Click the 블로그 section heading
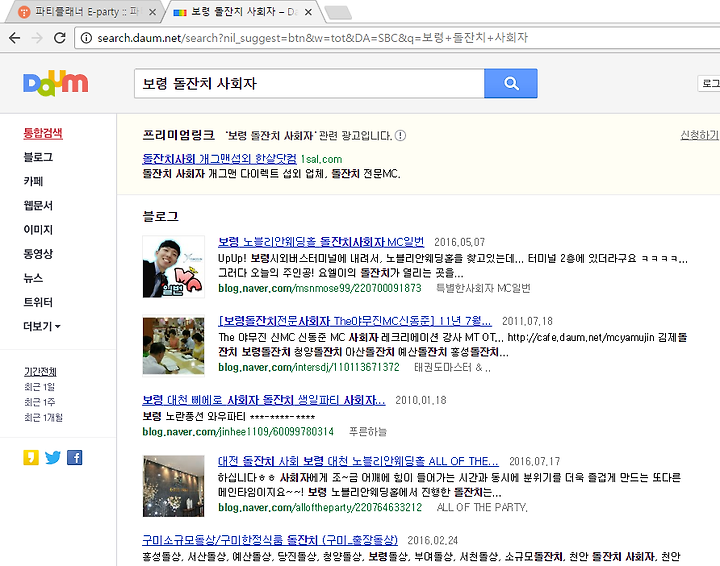 pyautogui.click(x=160, y=216)
